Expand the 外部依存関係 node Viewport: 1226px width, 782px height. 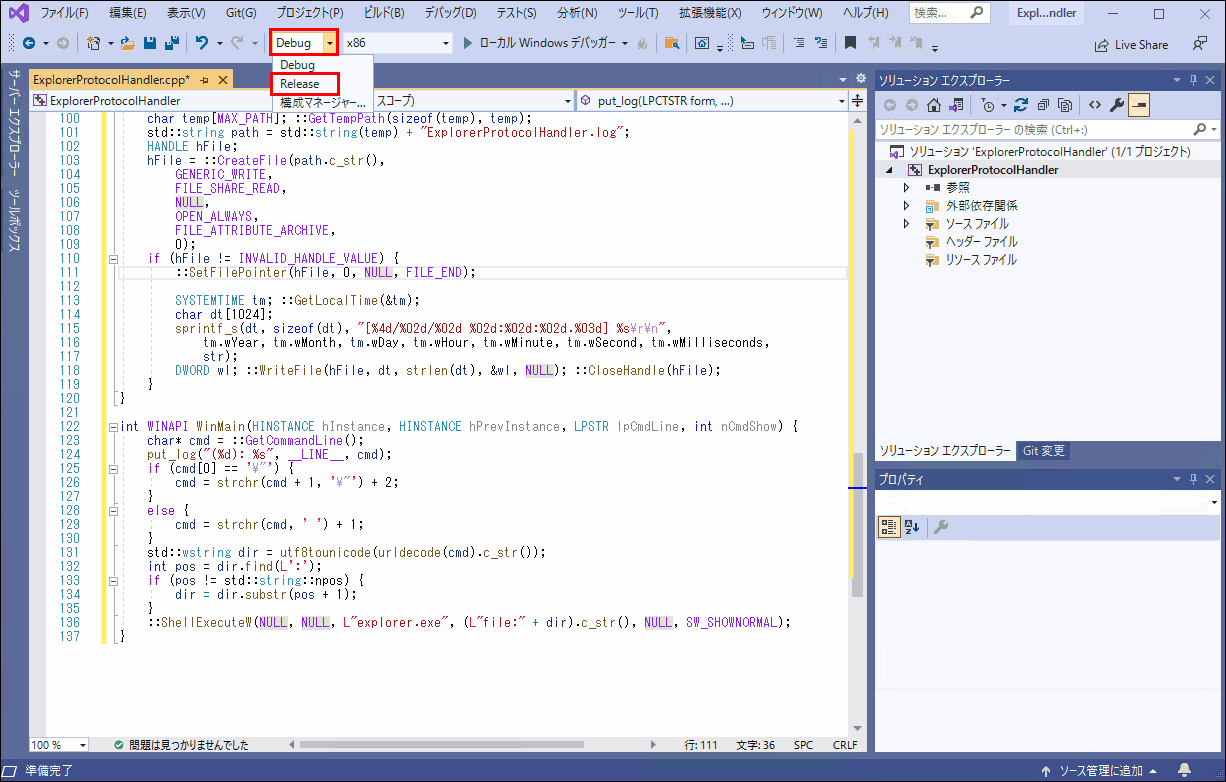[x=906, y=206]
